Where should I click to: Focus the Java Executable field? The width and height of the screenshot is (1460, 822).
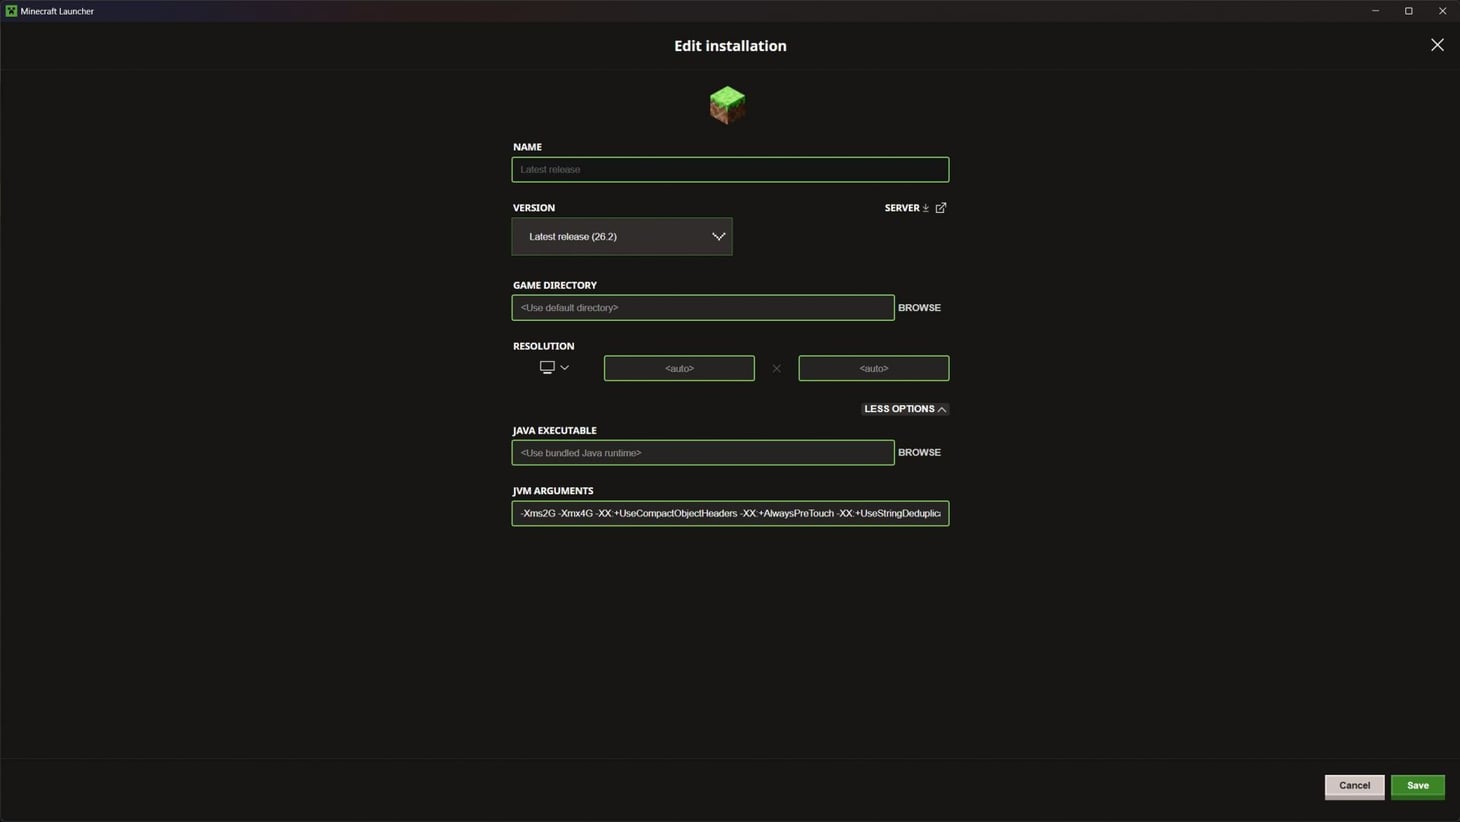pos(703,453)
